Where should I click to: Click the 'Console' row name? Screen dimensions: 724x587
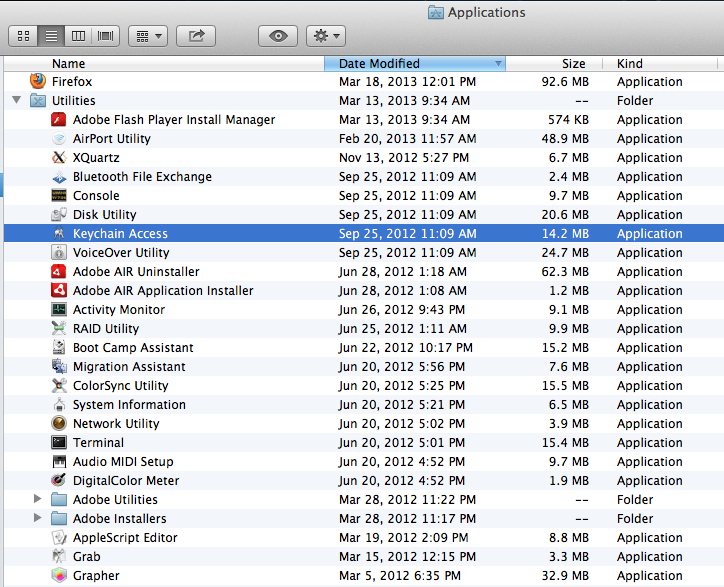tap(96, 196)
